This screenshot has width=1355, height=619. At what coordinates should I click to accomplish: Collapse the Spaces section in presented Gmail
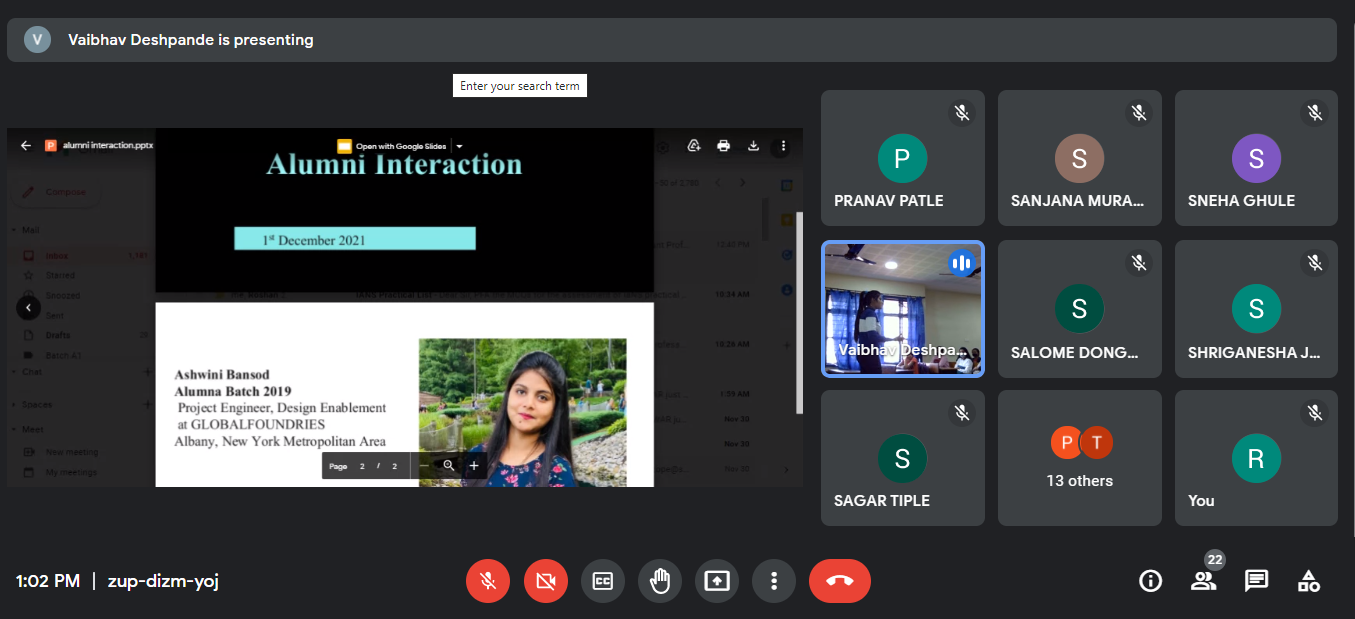coord(13,405)
